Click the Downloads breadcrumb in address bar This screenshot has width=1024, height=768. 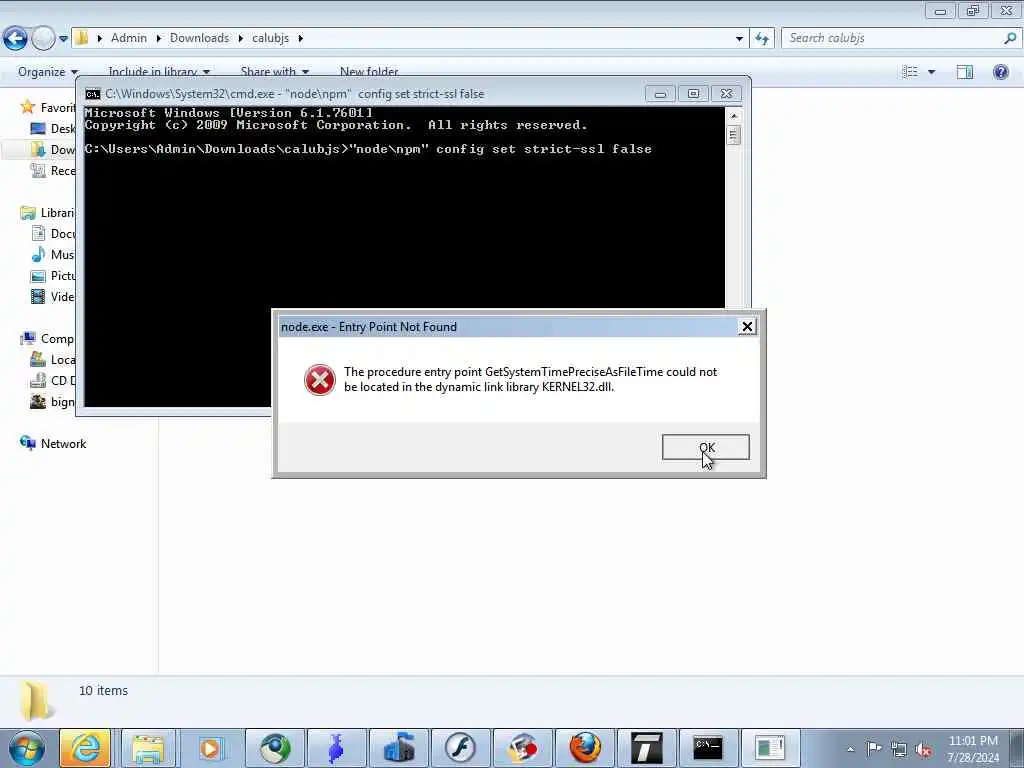tap(199, 38)
